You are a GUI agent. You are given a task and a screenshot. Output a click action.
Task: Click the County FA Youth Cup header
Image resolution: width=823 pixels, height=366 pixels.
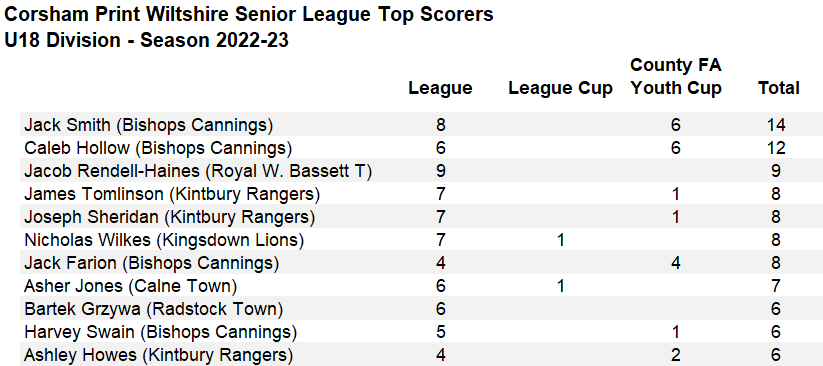pos(676,77)
